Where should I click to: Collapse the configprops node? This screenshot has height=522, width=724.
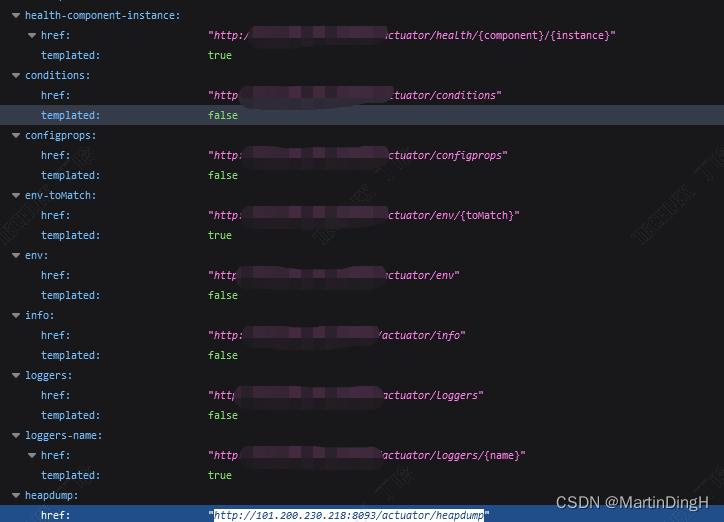pos(16,135)
